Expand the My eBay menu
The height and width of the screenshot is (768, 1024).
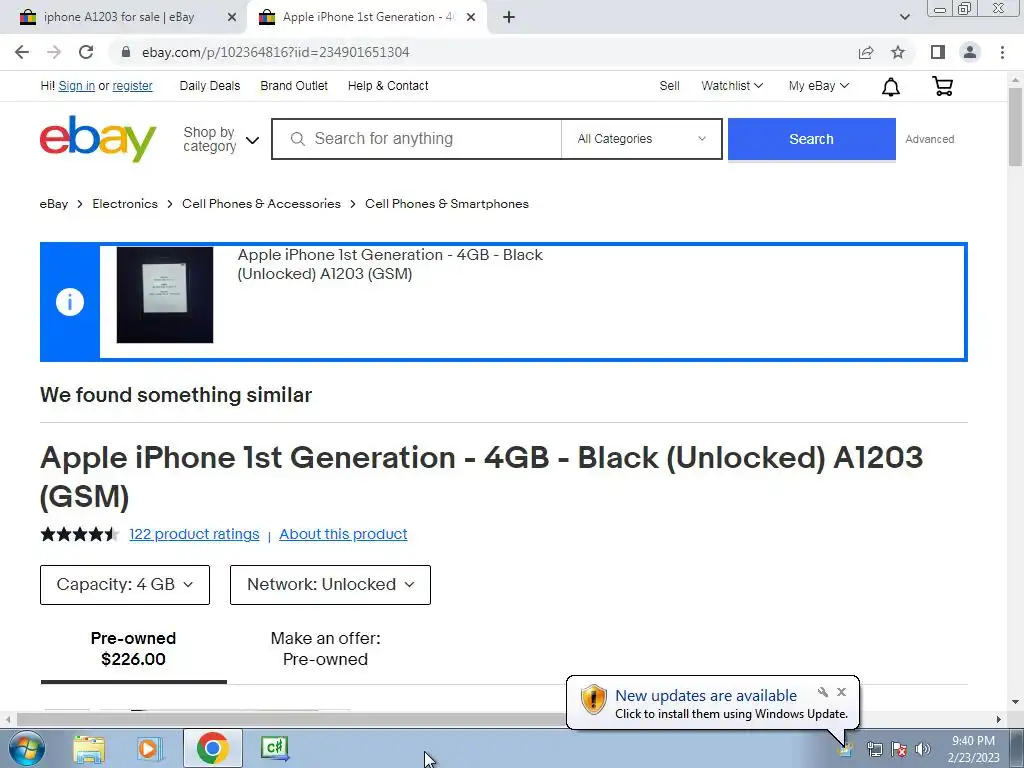(x=818, y=86)
